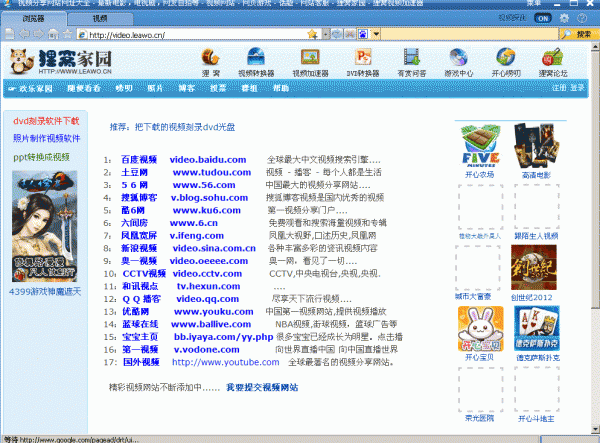Screen dimensions: 600x443
Task: Open the 照片制作视频软件 sidebar link
Action: [46, 138]
